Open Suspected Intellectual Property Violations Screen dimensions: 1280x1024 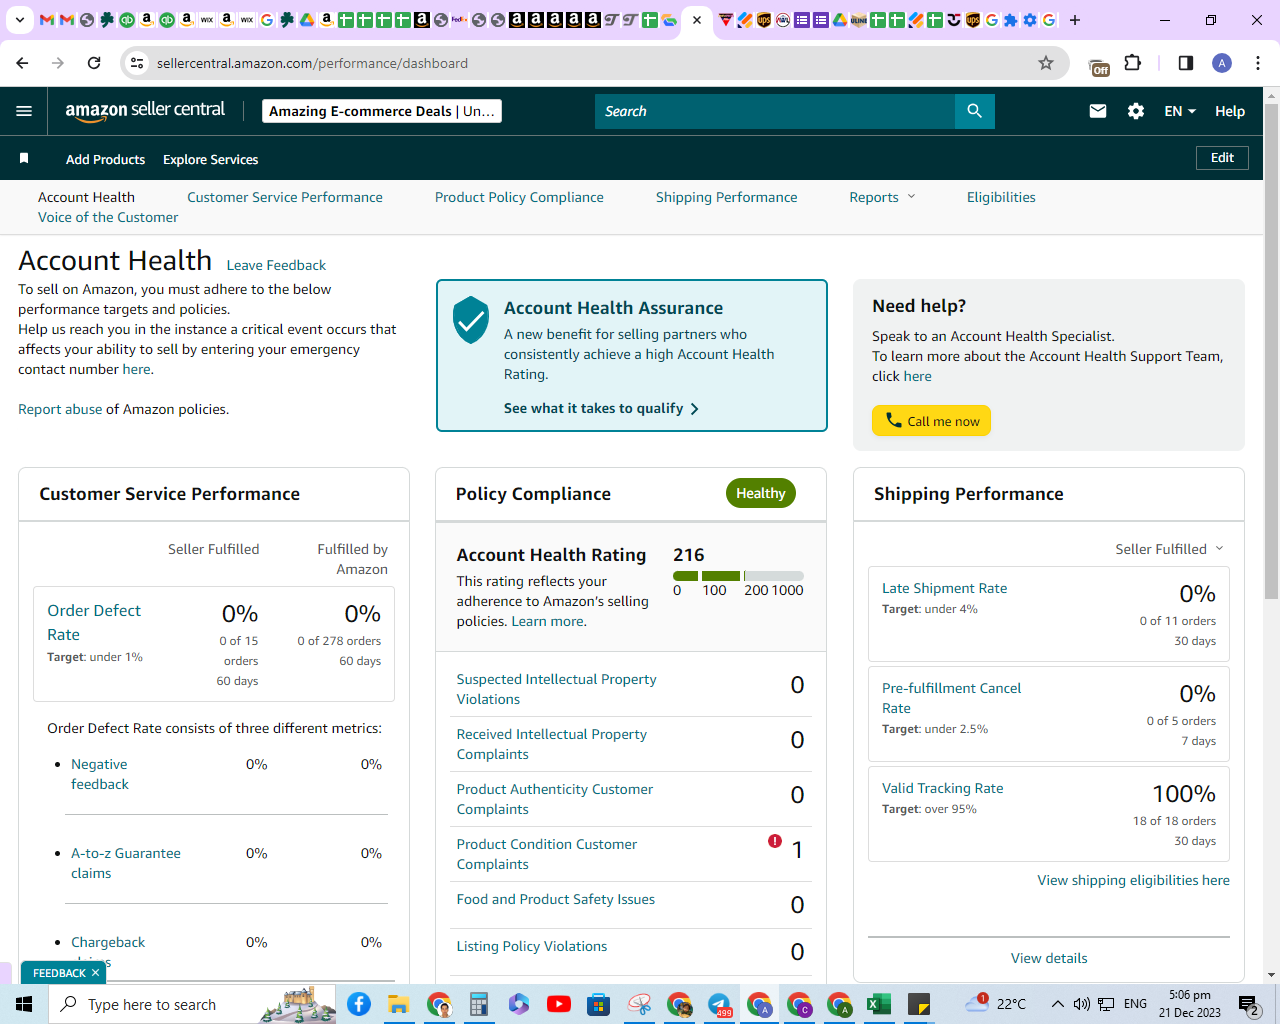click(556, 689)
